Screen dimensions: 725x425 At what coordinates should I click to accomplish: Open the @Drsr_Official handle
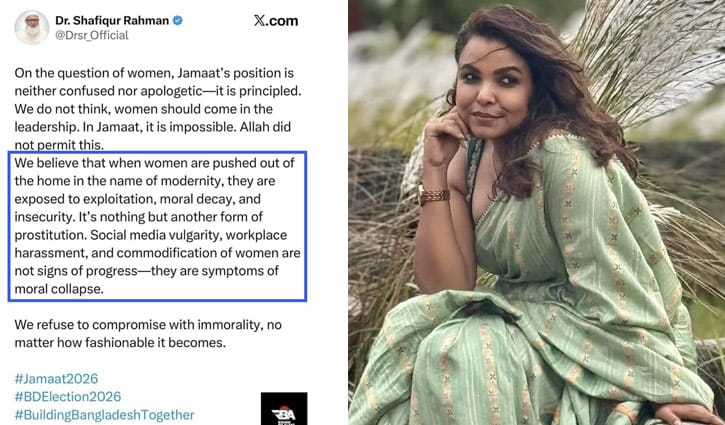pos(92,36)
